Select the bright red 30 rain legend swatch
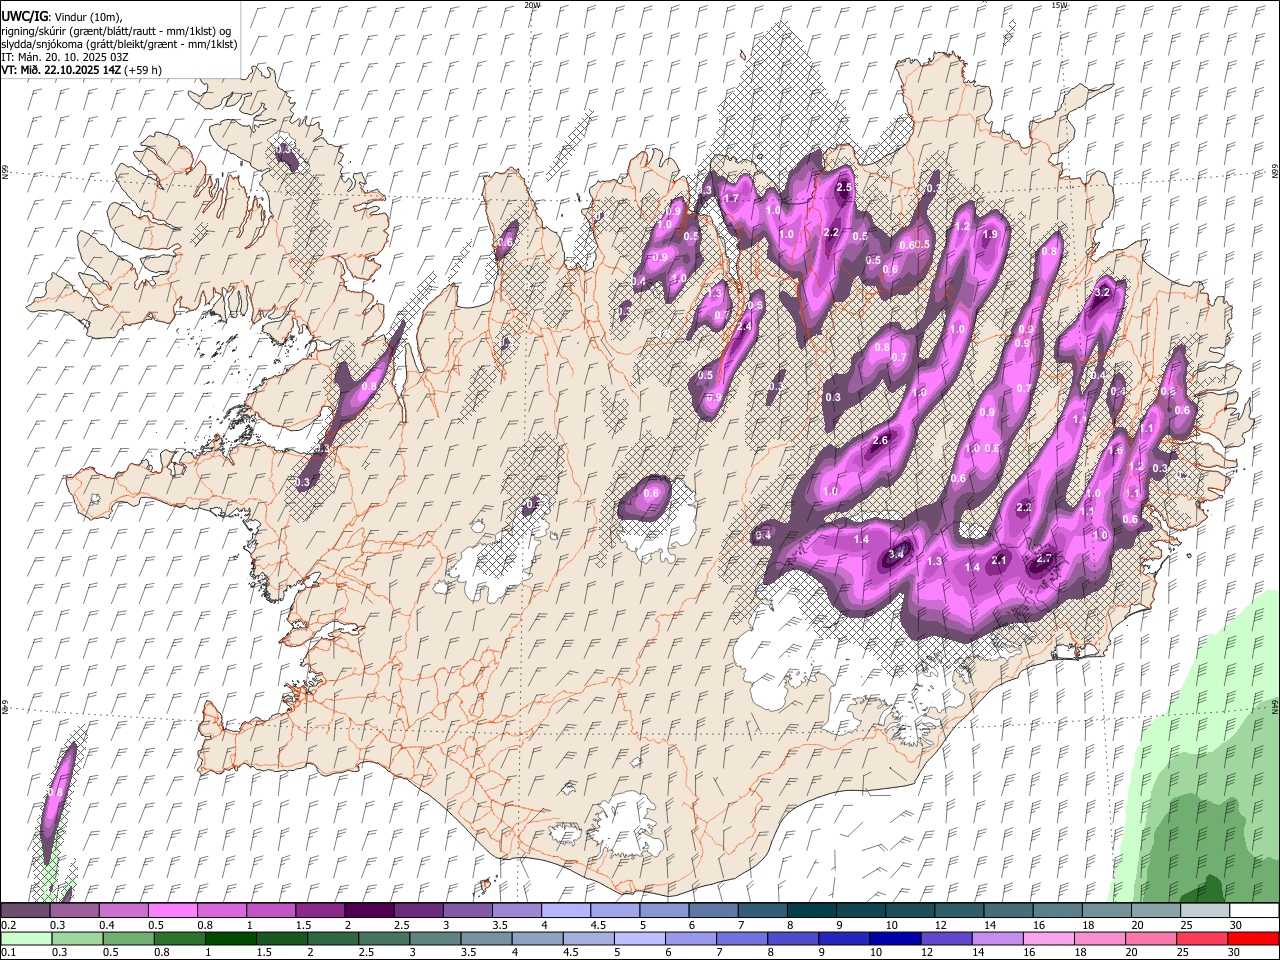Image resolution: width=1280 pixels, height=960 pixels. pyautogui.click(x=1253, y=938)
